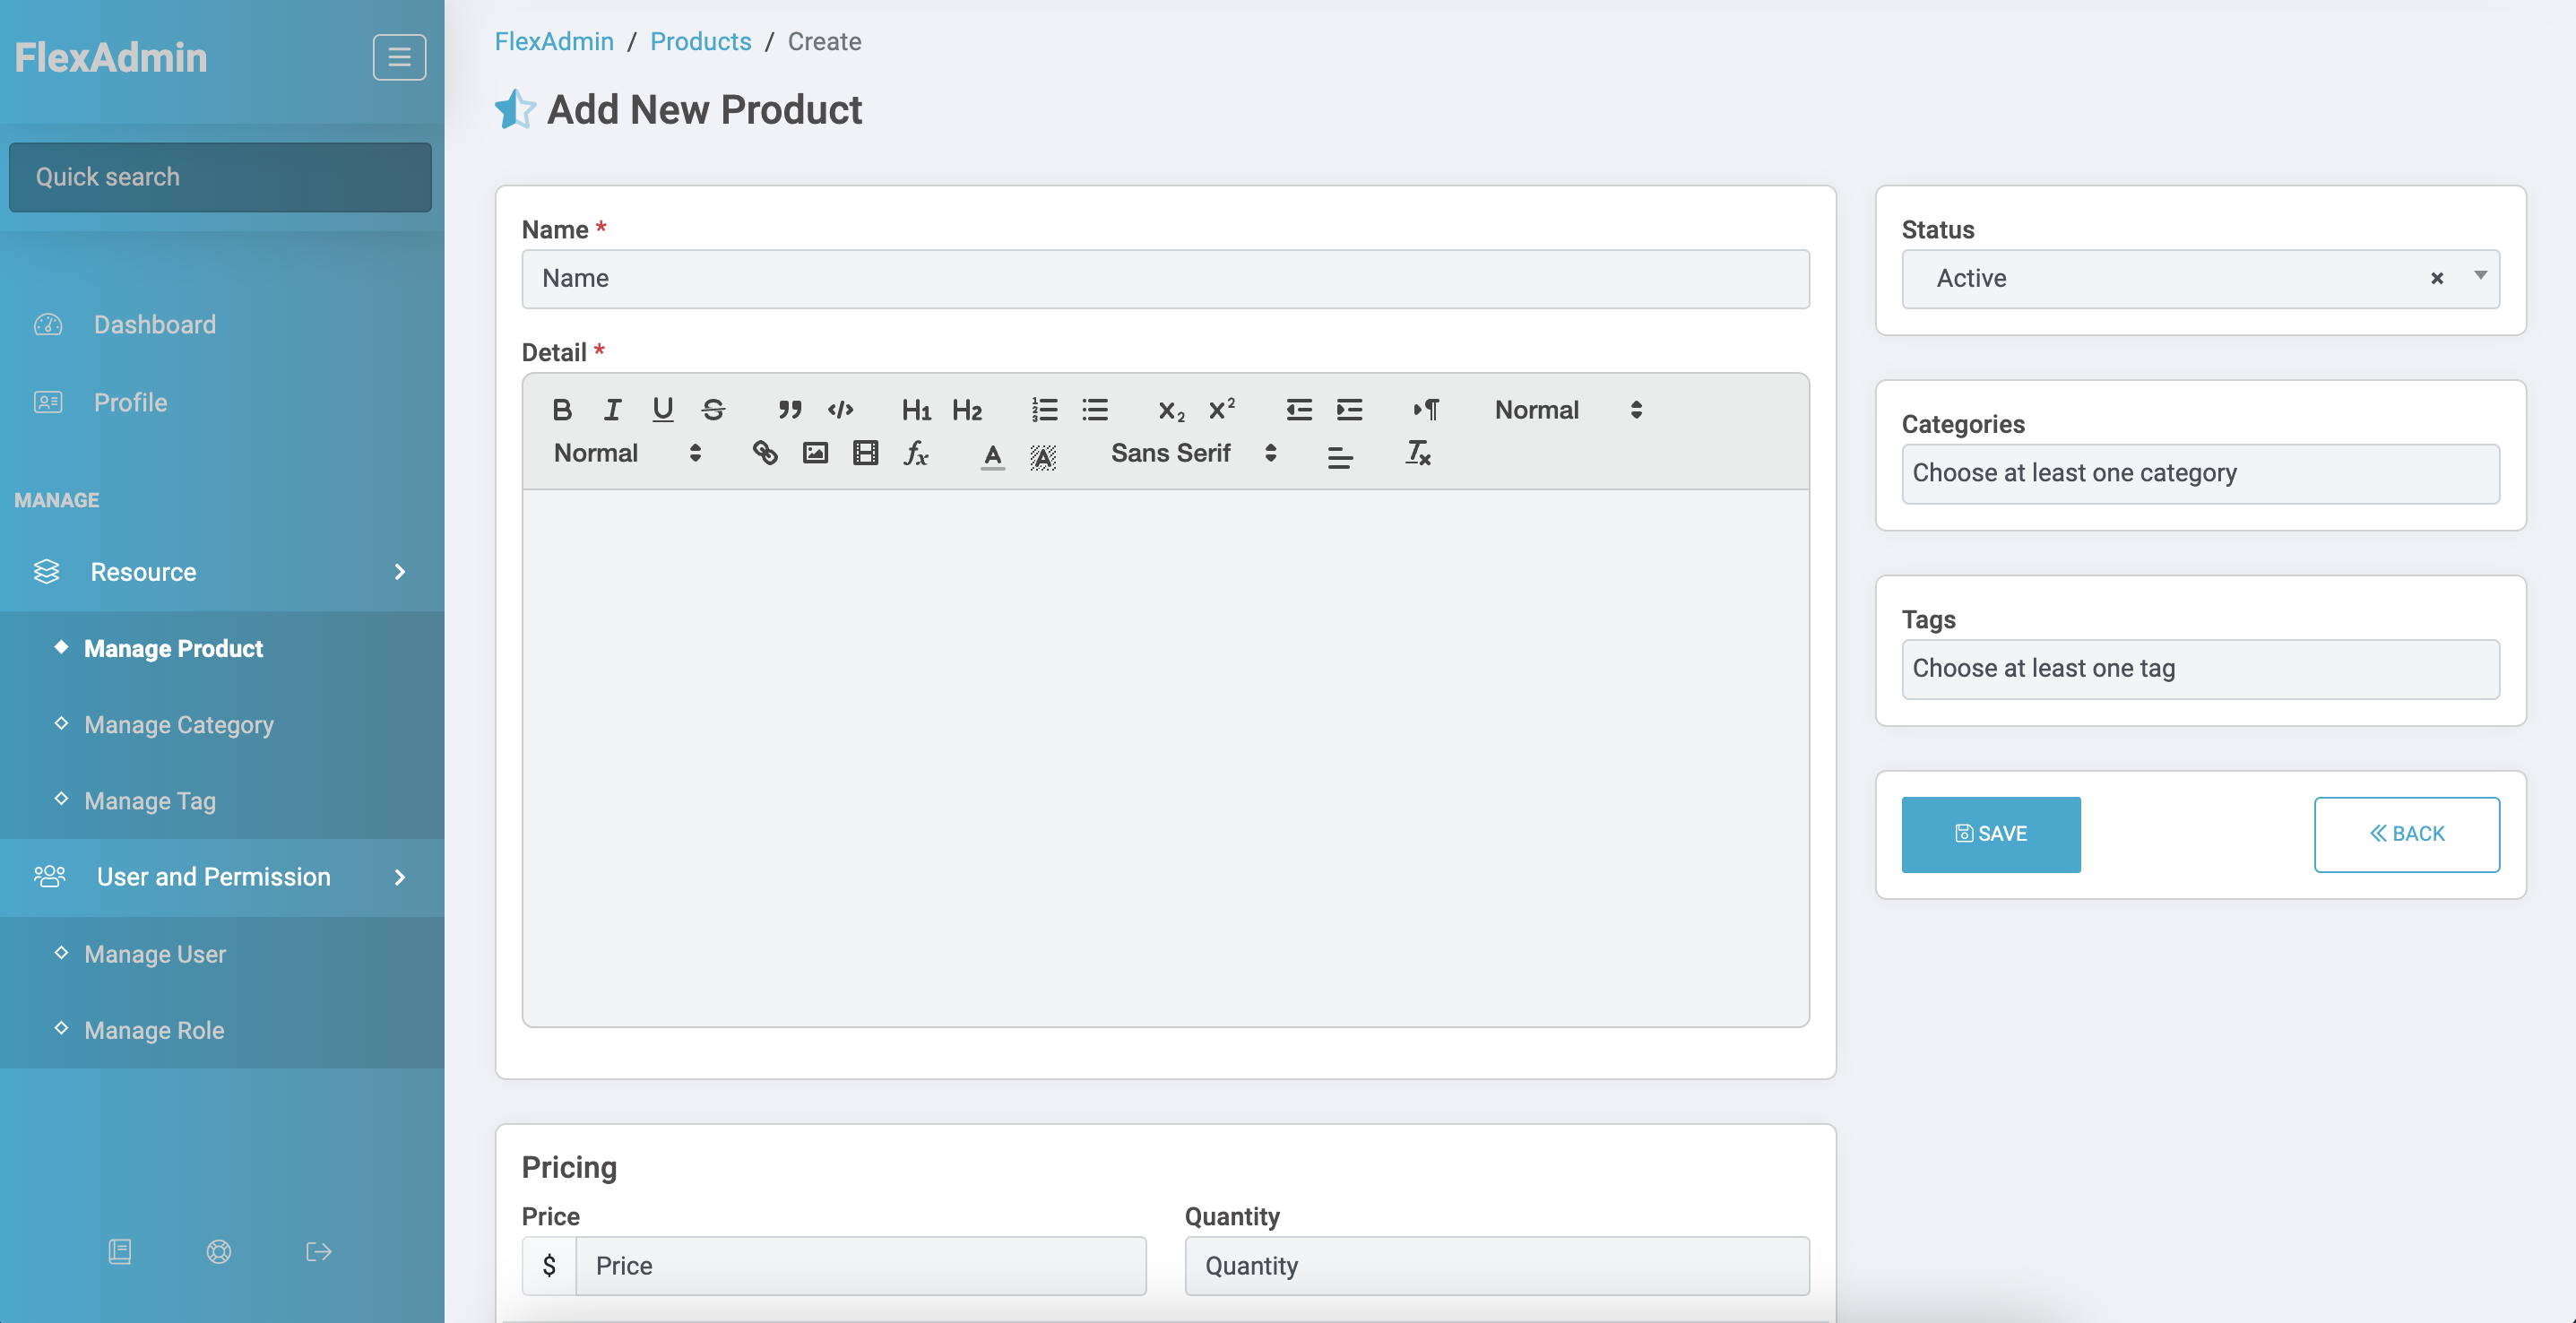
Task: Click the blockquote icon in editor toolbar
Action: [x=790, y=410]
